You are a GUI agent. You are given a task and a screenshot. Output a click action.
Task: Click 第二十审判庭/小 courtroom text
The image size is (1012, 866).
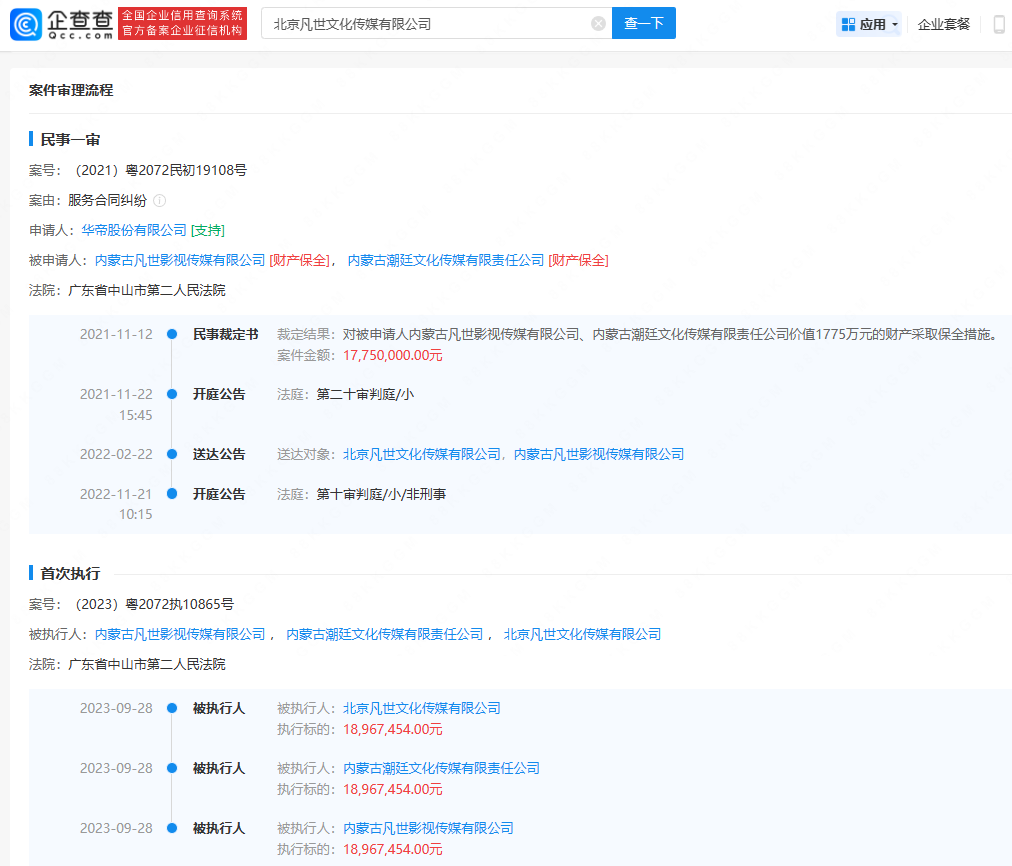[x=365, y=394]
